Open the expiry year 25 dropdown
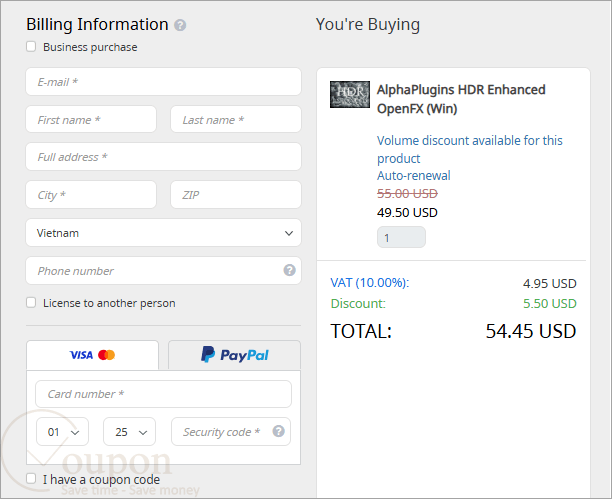Image resolution: width=612 pixels, height=499 pixels. (x=130, y=432)
